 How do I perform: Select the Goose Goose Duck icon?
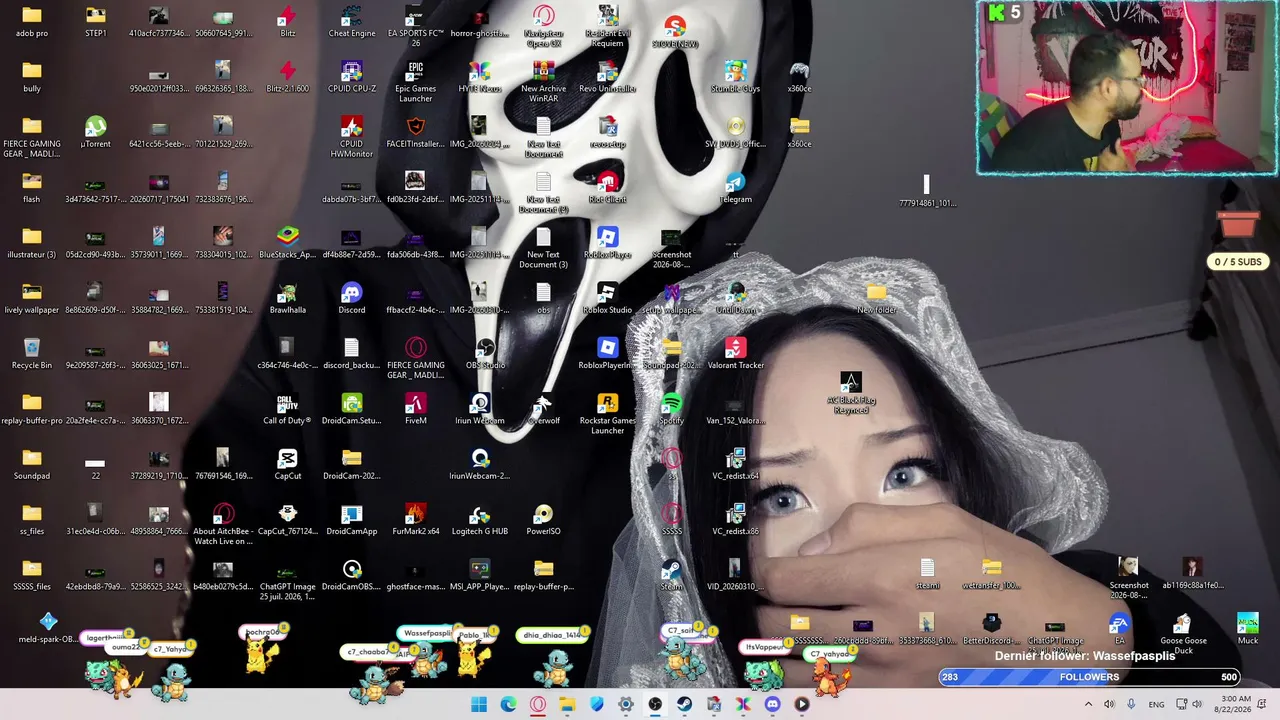(x=1183, y=634)
